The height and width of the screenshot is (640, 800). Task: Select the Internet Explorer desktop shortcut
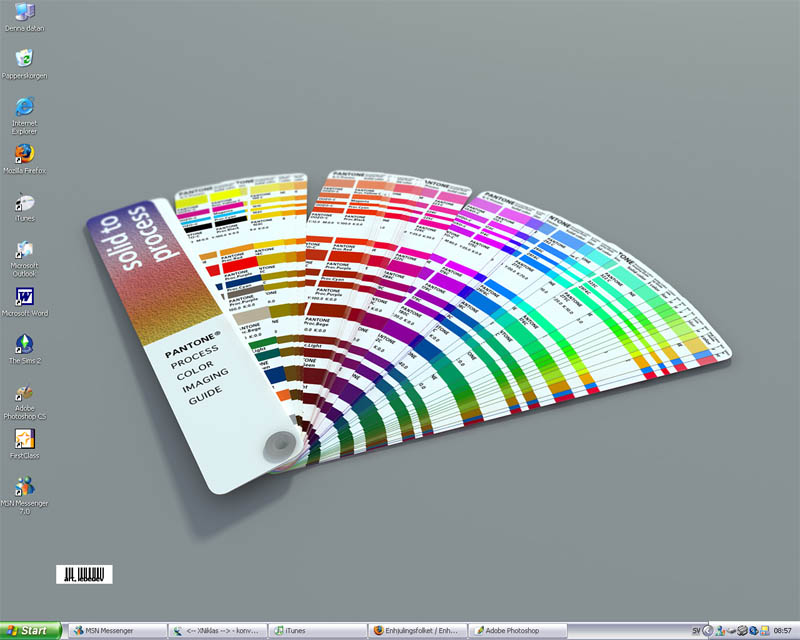24,116
